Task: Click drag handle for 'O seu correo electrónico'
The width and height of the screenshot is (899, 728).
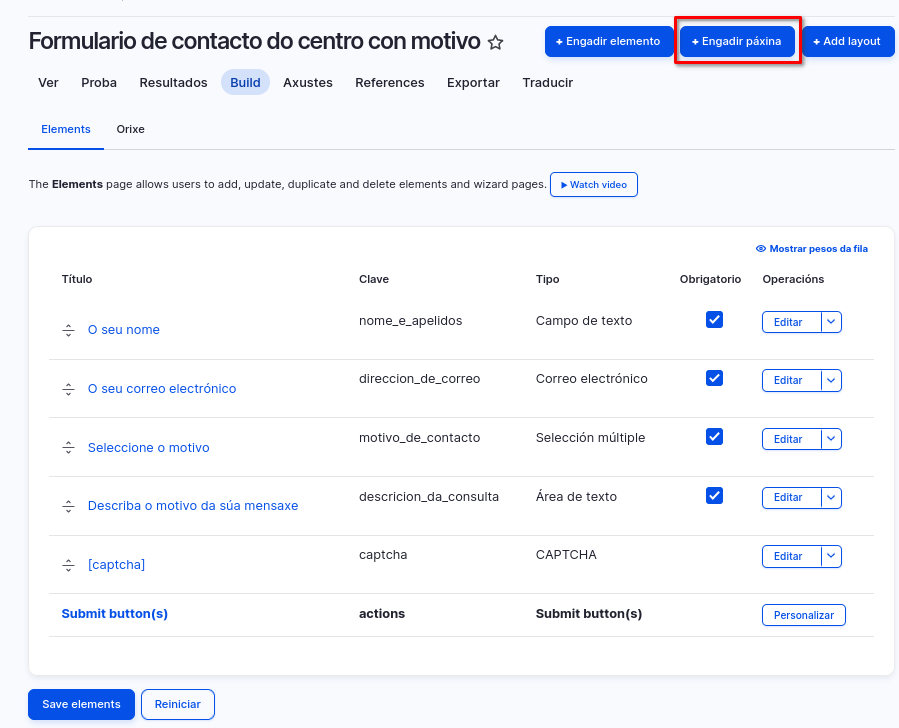Action: point(68,389)
